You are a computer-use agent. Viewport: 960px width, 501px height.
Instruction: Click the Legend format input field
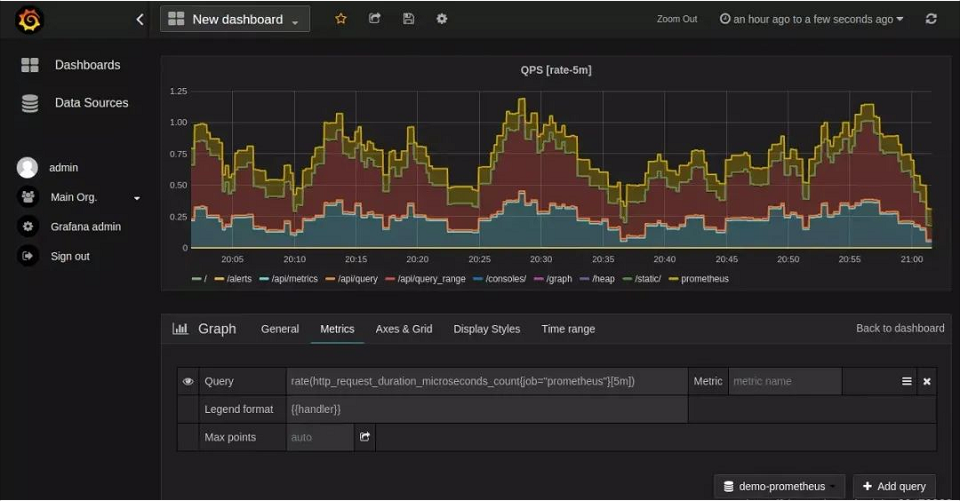[x=486, y=409]
